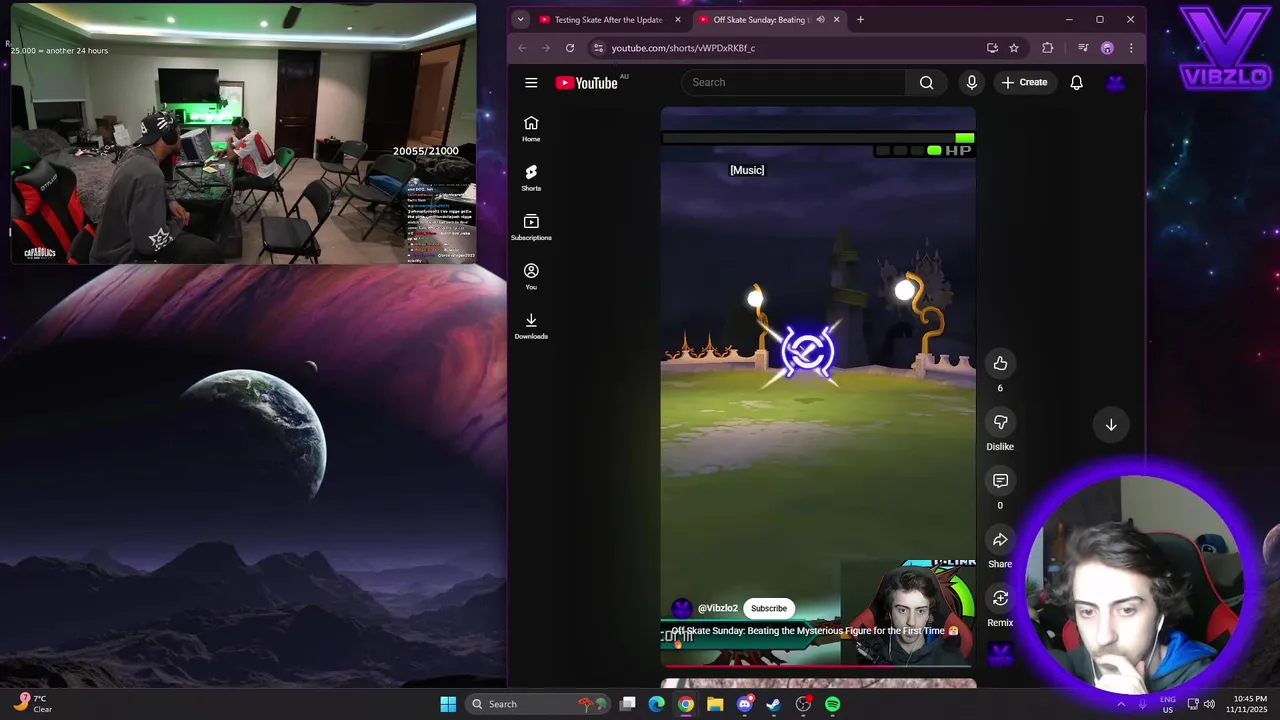
Task: Switch ENG US input language indicator
Action: coord(1168,704)
